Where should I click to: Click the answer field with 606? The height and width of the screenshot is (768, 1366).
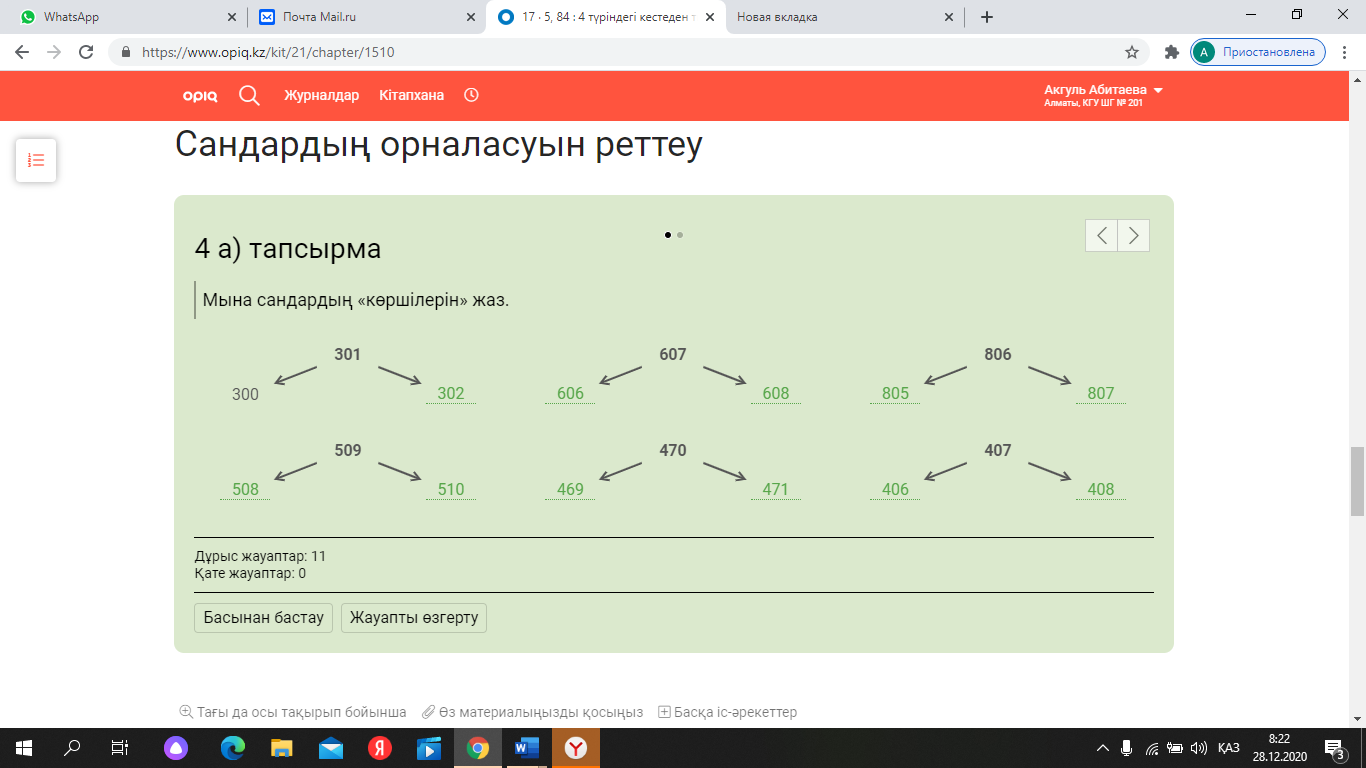(570, 393)
